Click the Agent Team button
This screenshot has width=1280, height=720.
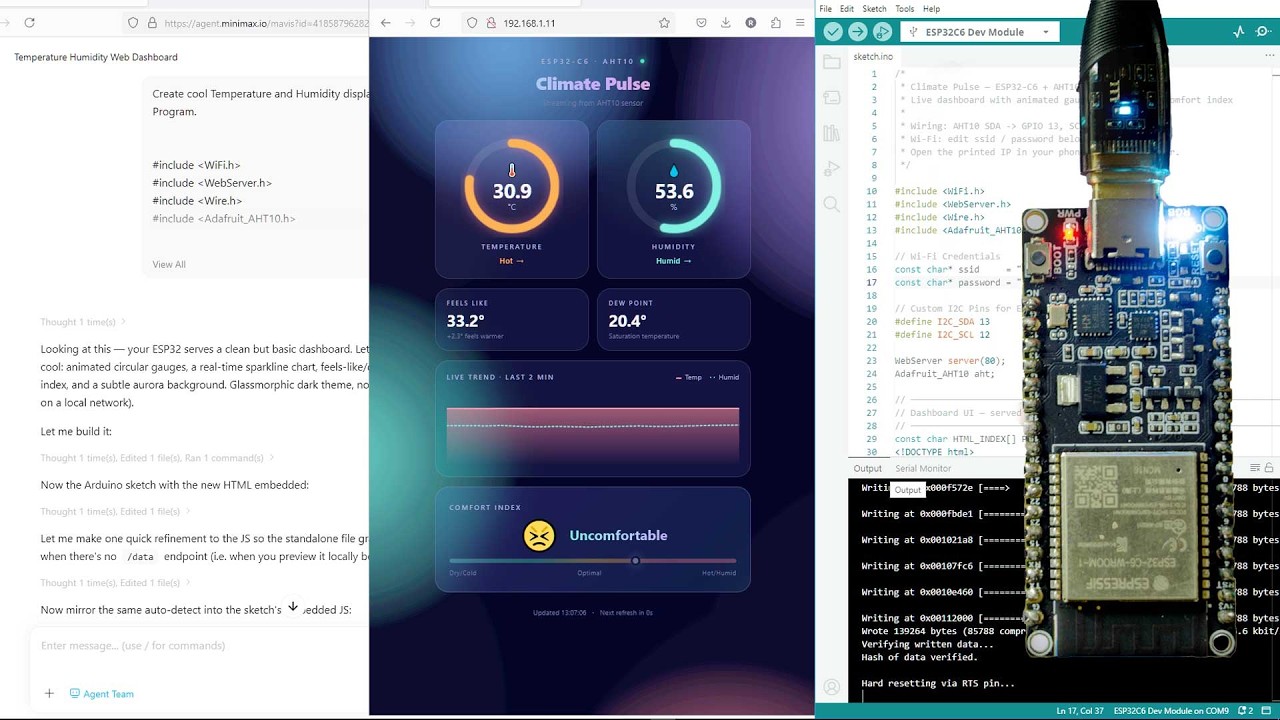(x=101, y=693)
